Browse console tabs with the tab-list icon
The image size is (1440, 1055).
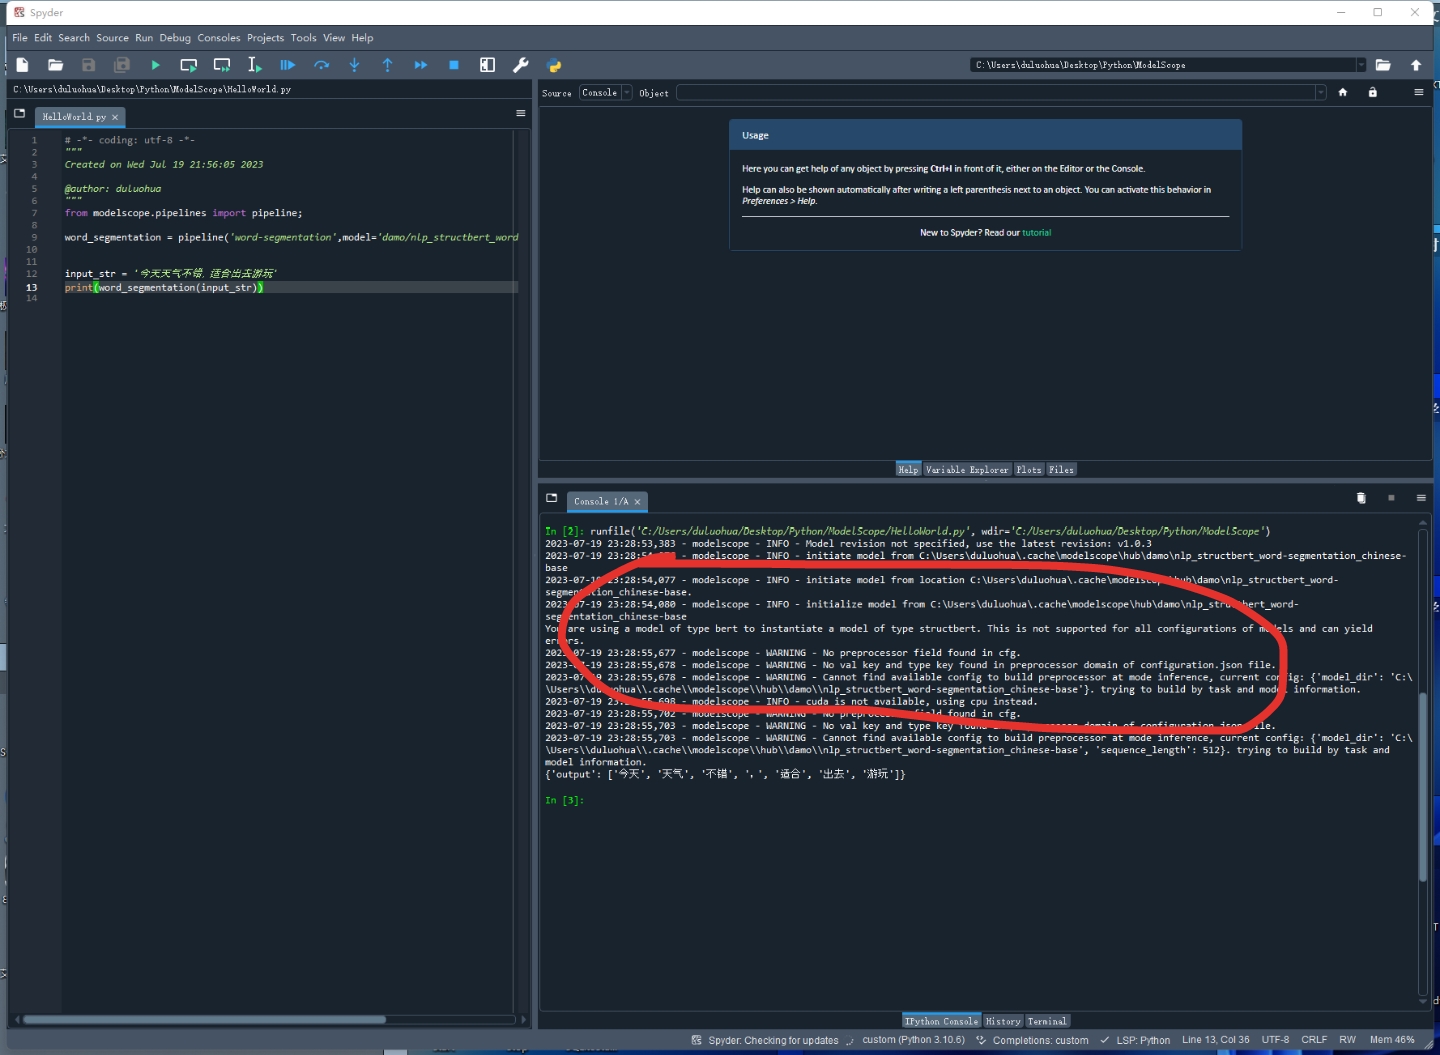551,498
